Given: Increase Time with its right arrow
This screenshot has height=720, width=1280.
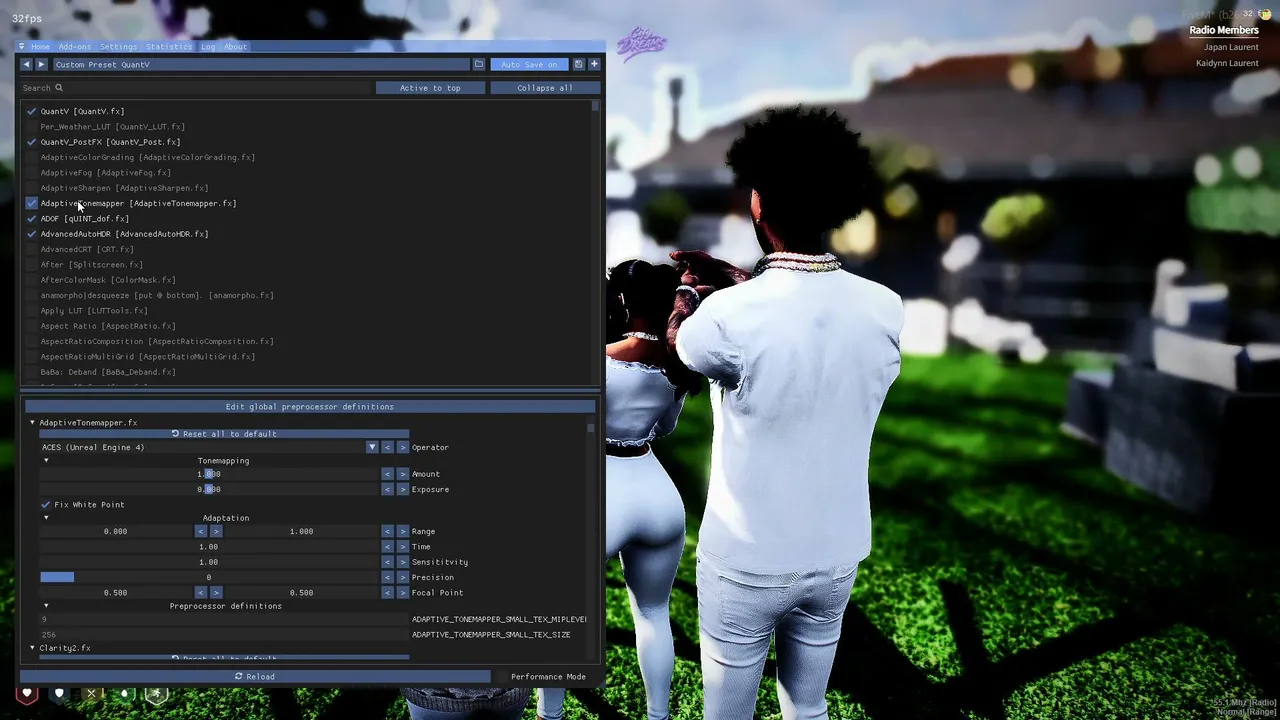Looking at the screenshot, I should point(402,547).
